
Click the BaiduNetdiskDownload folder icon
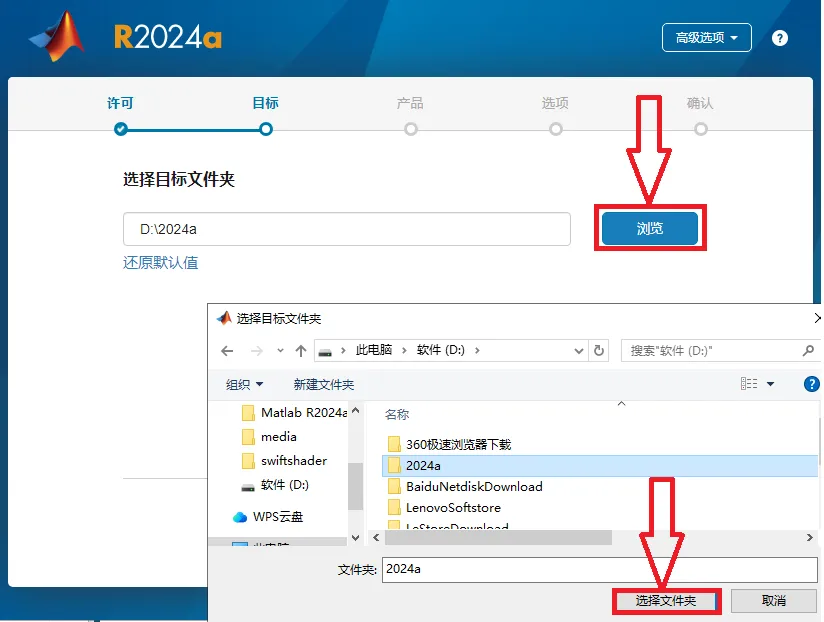(394, 486)
